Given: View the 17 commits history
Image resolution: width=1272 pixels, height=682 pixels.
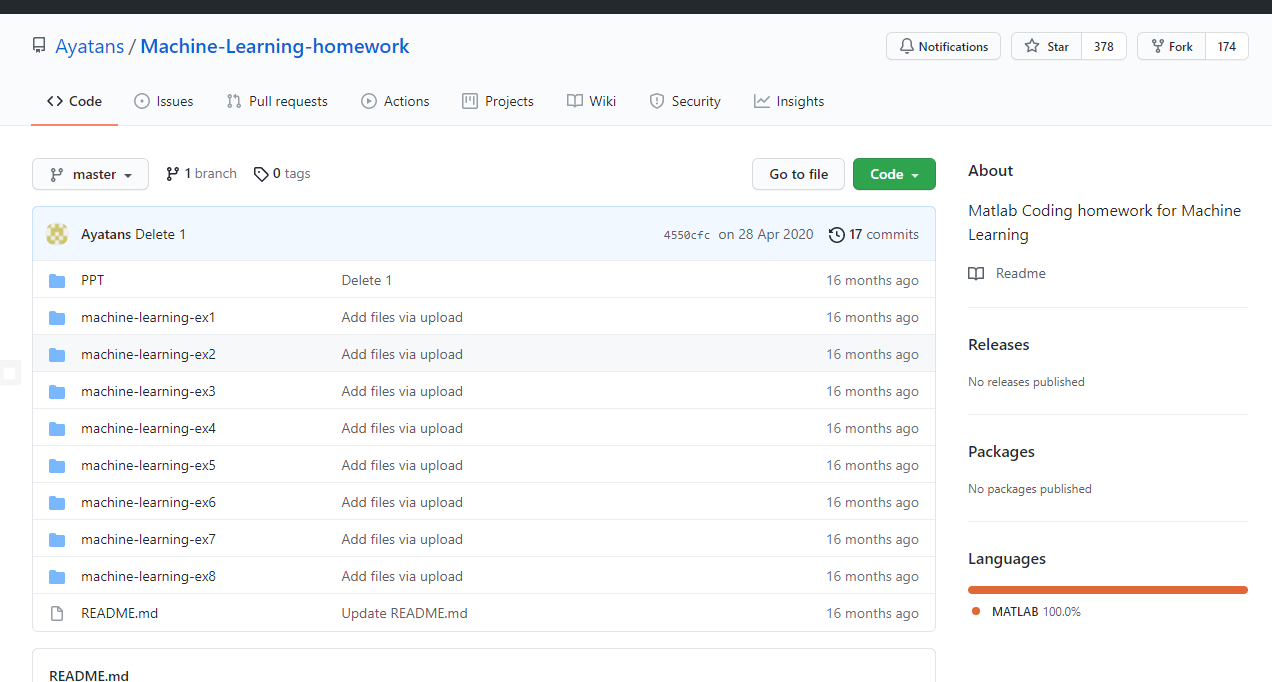Looking at the screenshot, I should 874,234.
